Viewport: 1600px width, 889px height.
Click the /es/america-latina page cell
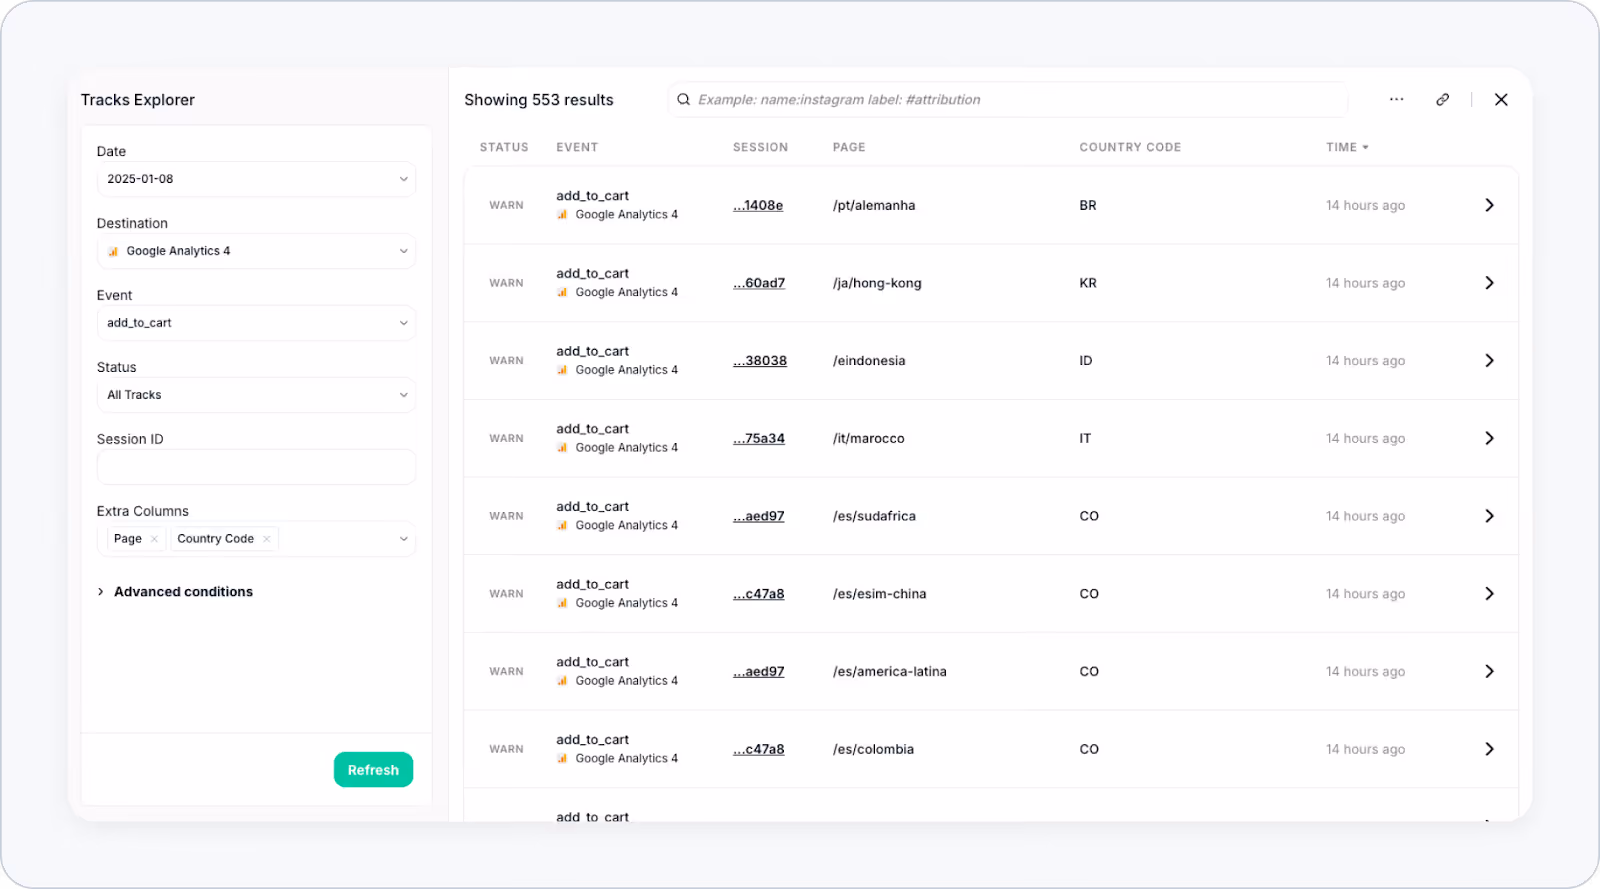tap(889, 671)
